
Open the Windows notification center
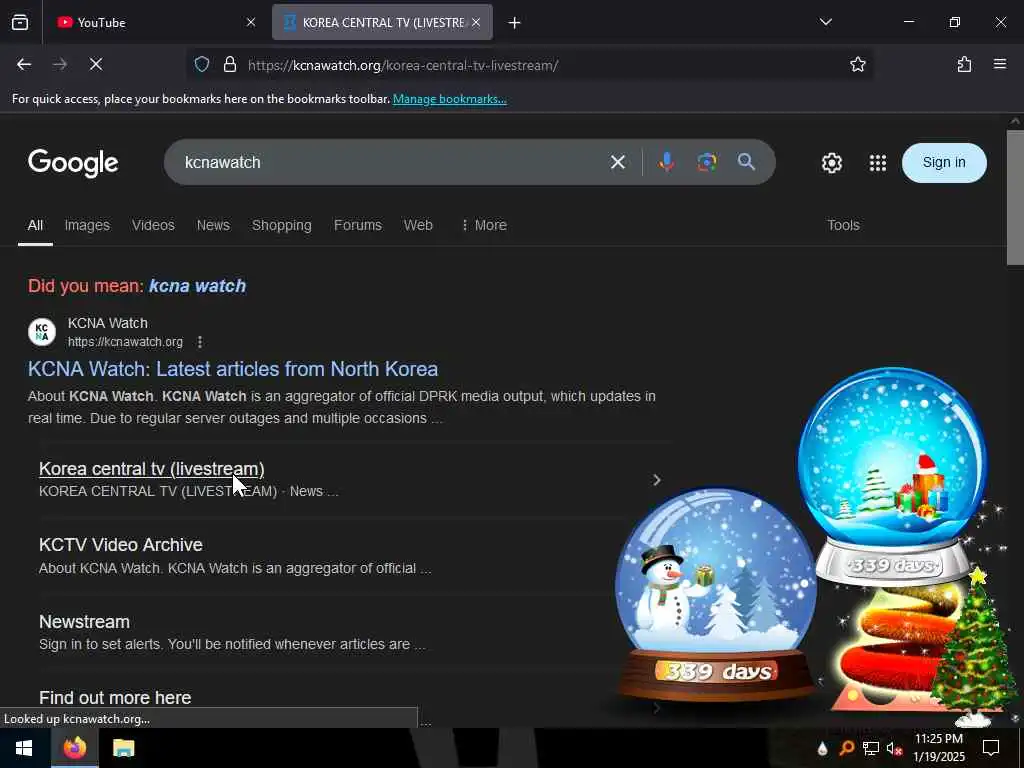point(991,748)
